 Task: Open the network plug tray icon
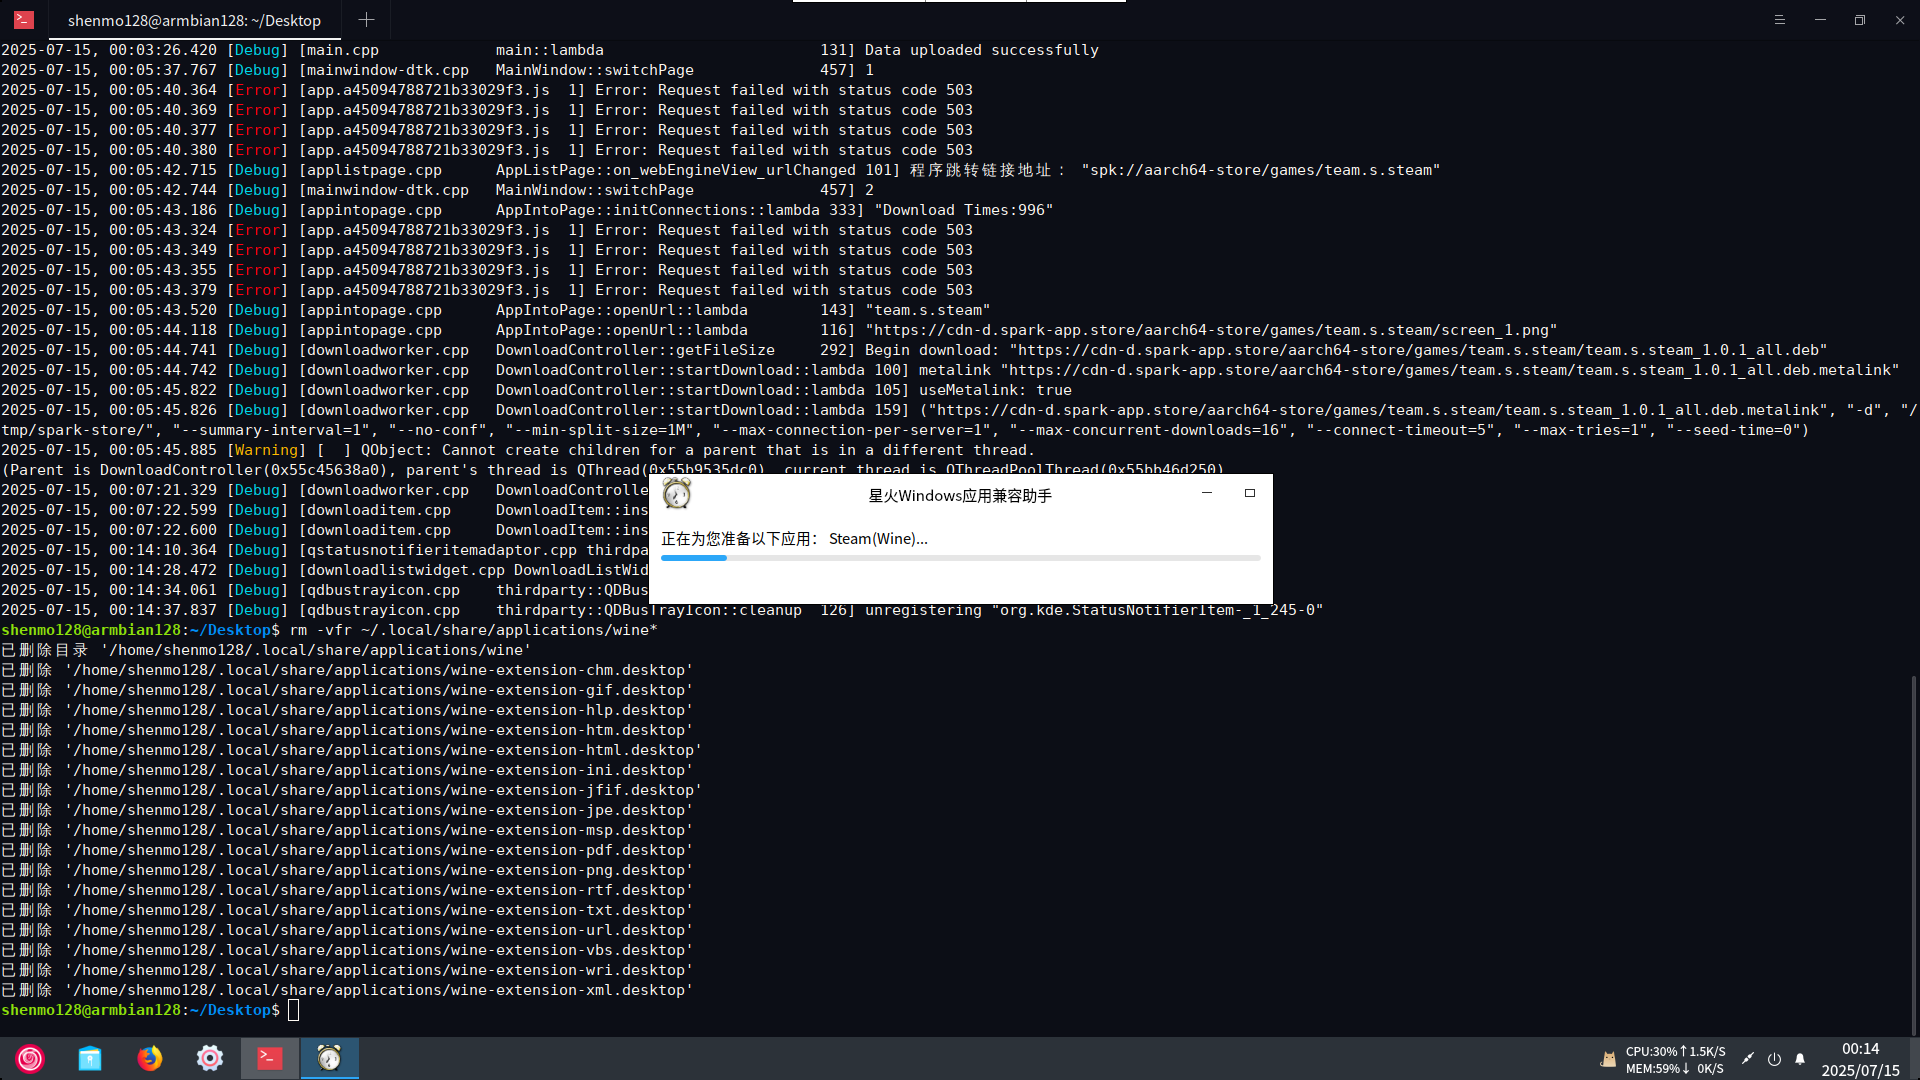click(1747, 1059)
